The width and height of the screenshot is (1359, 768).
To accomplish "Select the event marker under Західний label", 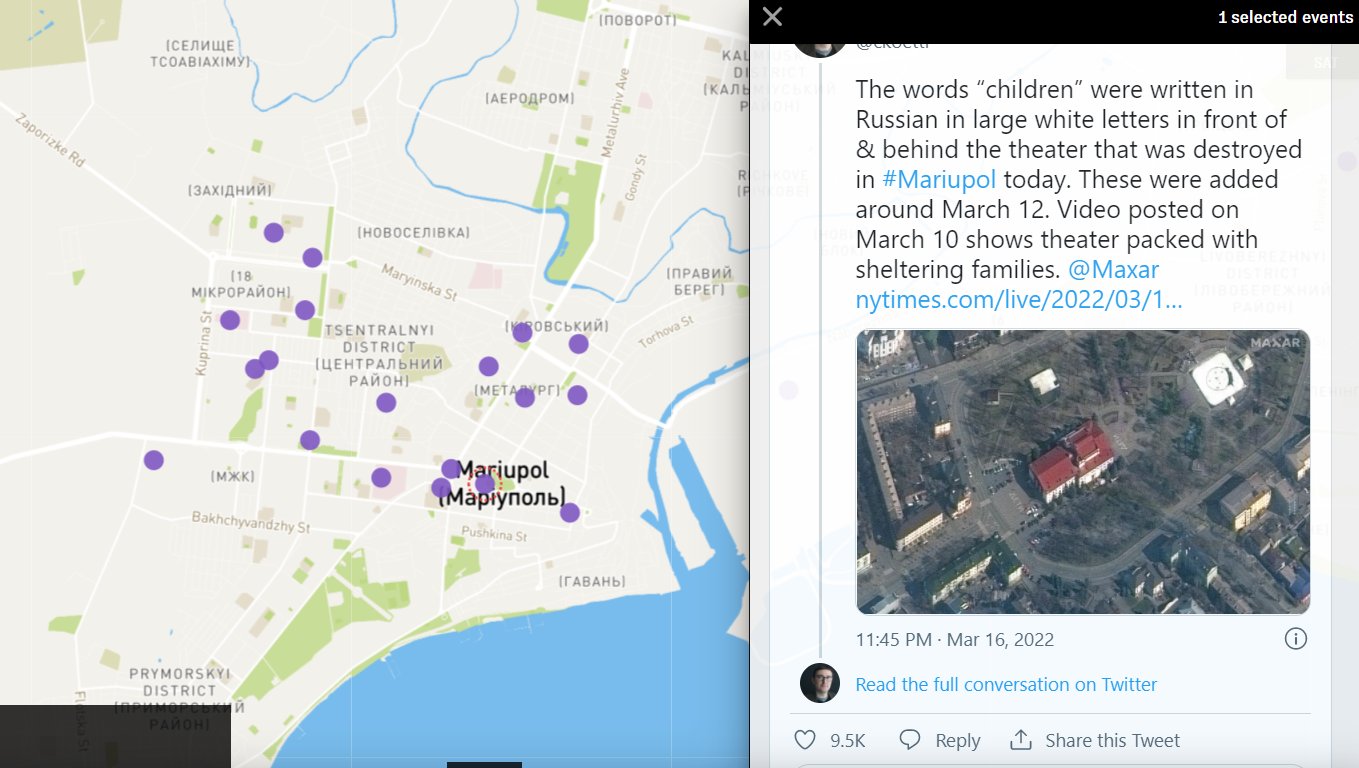I will tap(273, 233).
